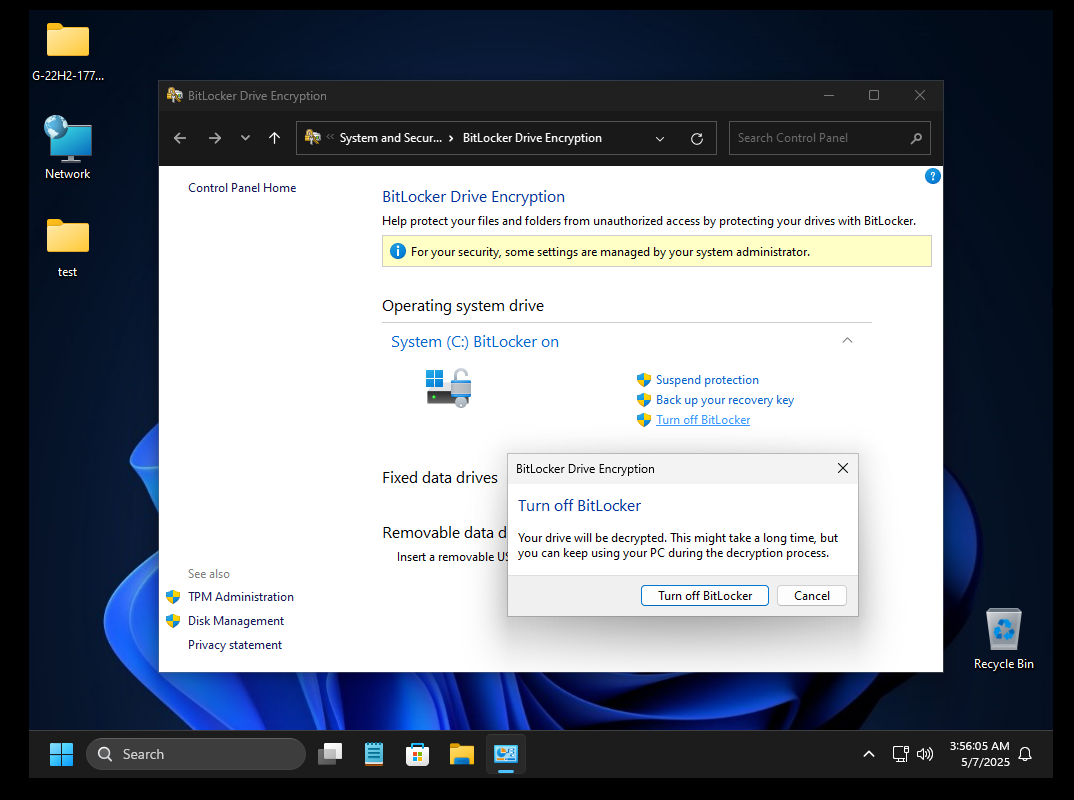Open the clock showing 3:56:05 AM
This screenshot has width=1074, height=800.
[x=979, y=754]
